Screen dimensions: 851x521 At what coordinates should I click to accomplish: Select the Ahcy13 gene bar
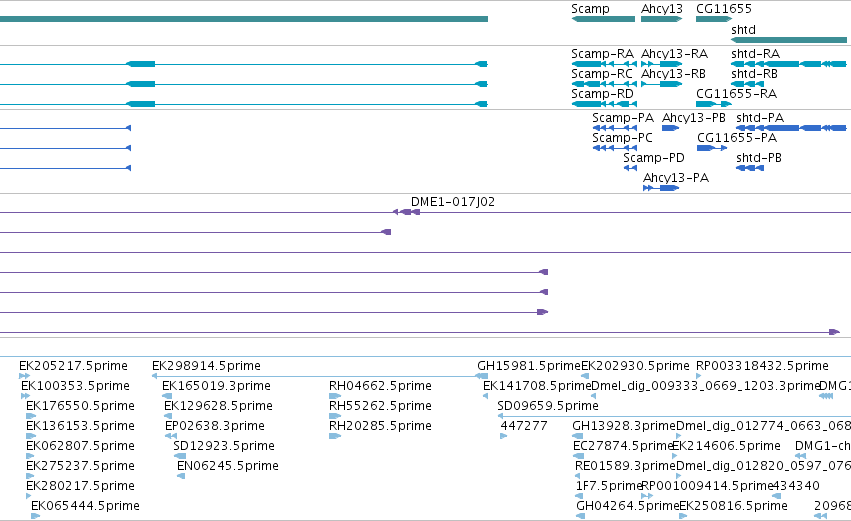click(x=662, y=19)
